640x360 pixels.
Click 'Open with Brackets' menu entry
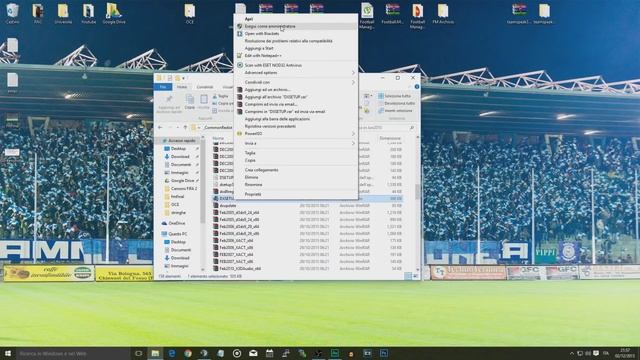click(262, 33)
